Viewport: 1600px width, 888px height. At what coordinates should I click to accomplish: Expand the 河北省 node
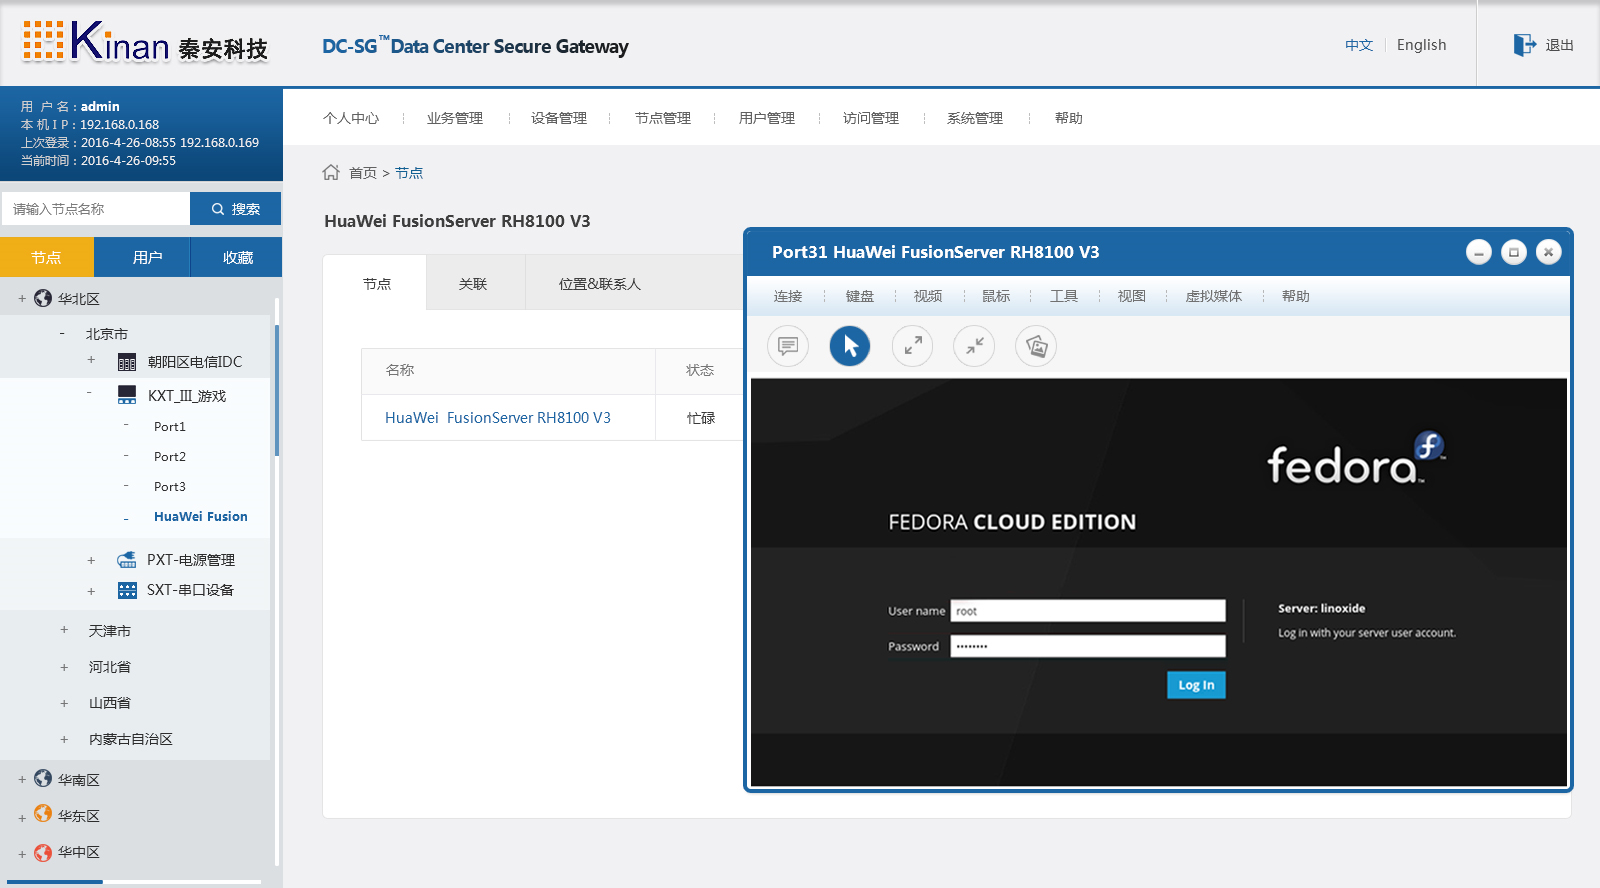64,667
